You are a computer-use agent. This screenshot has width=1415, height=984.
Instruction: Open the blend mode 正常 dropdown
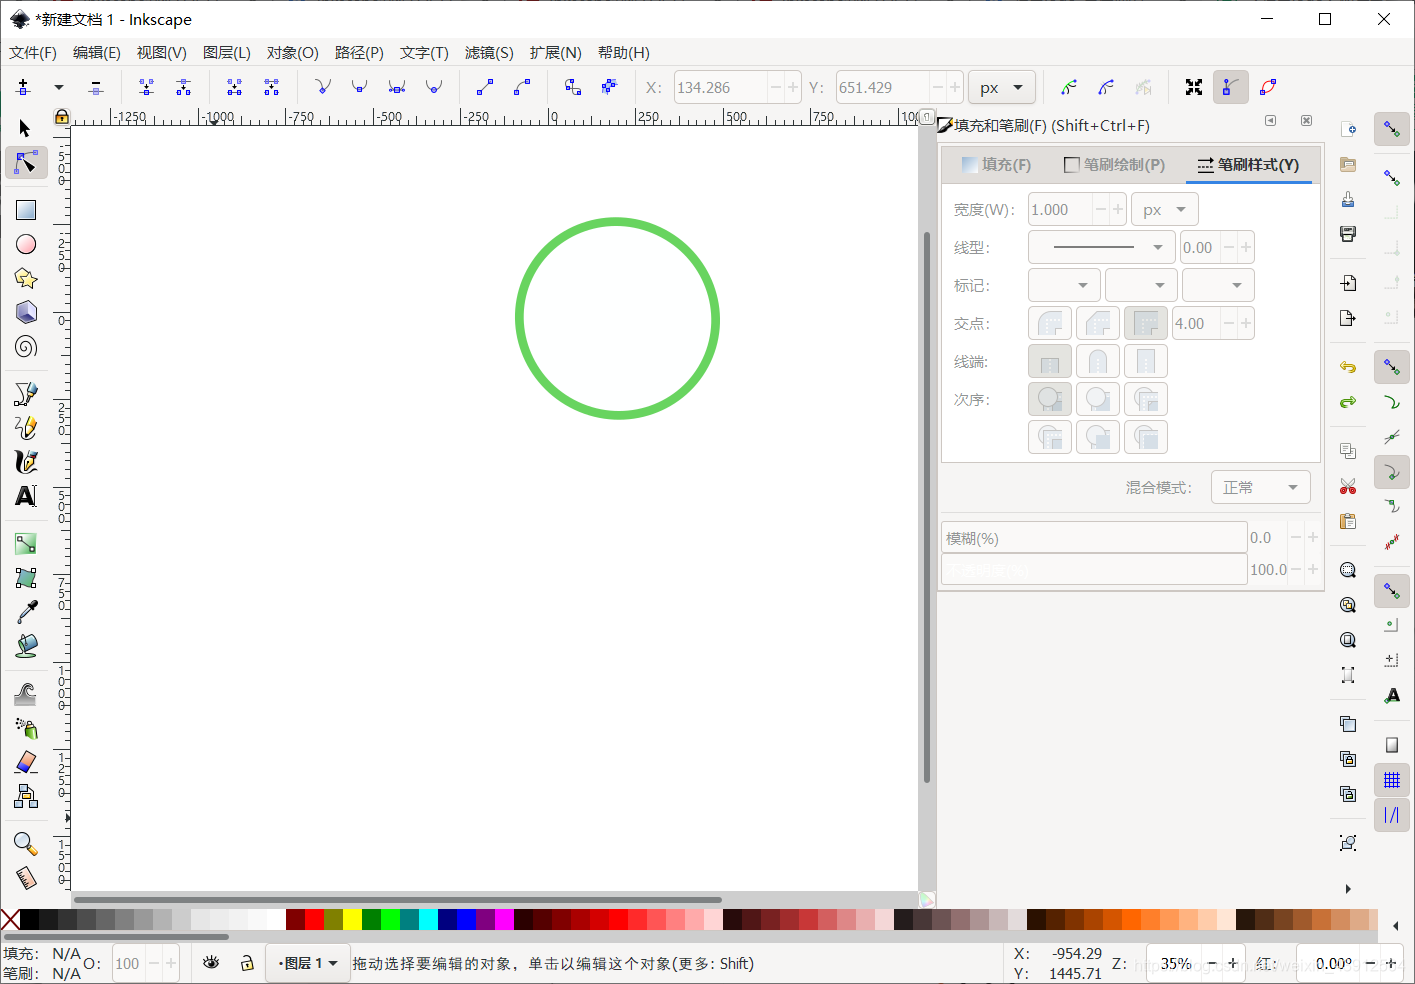coord(1261,487)
